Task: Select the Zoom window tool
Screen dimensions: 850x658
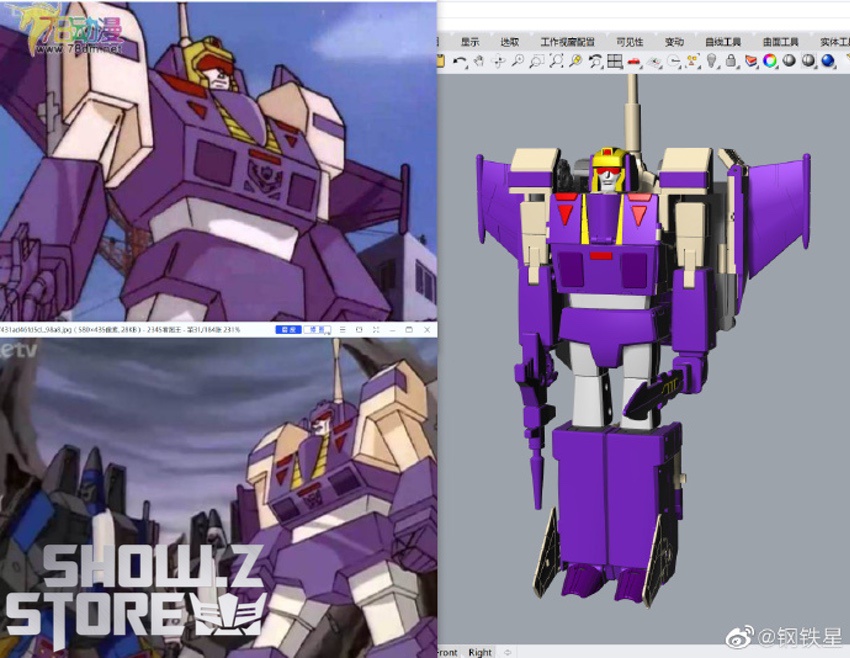Action: click(537, 61)
